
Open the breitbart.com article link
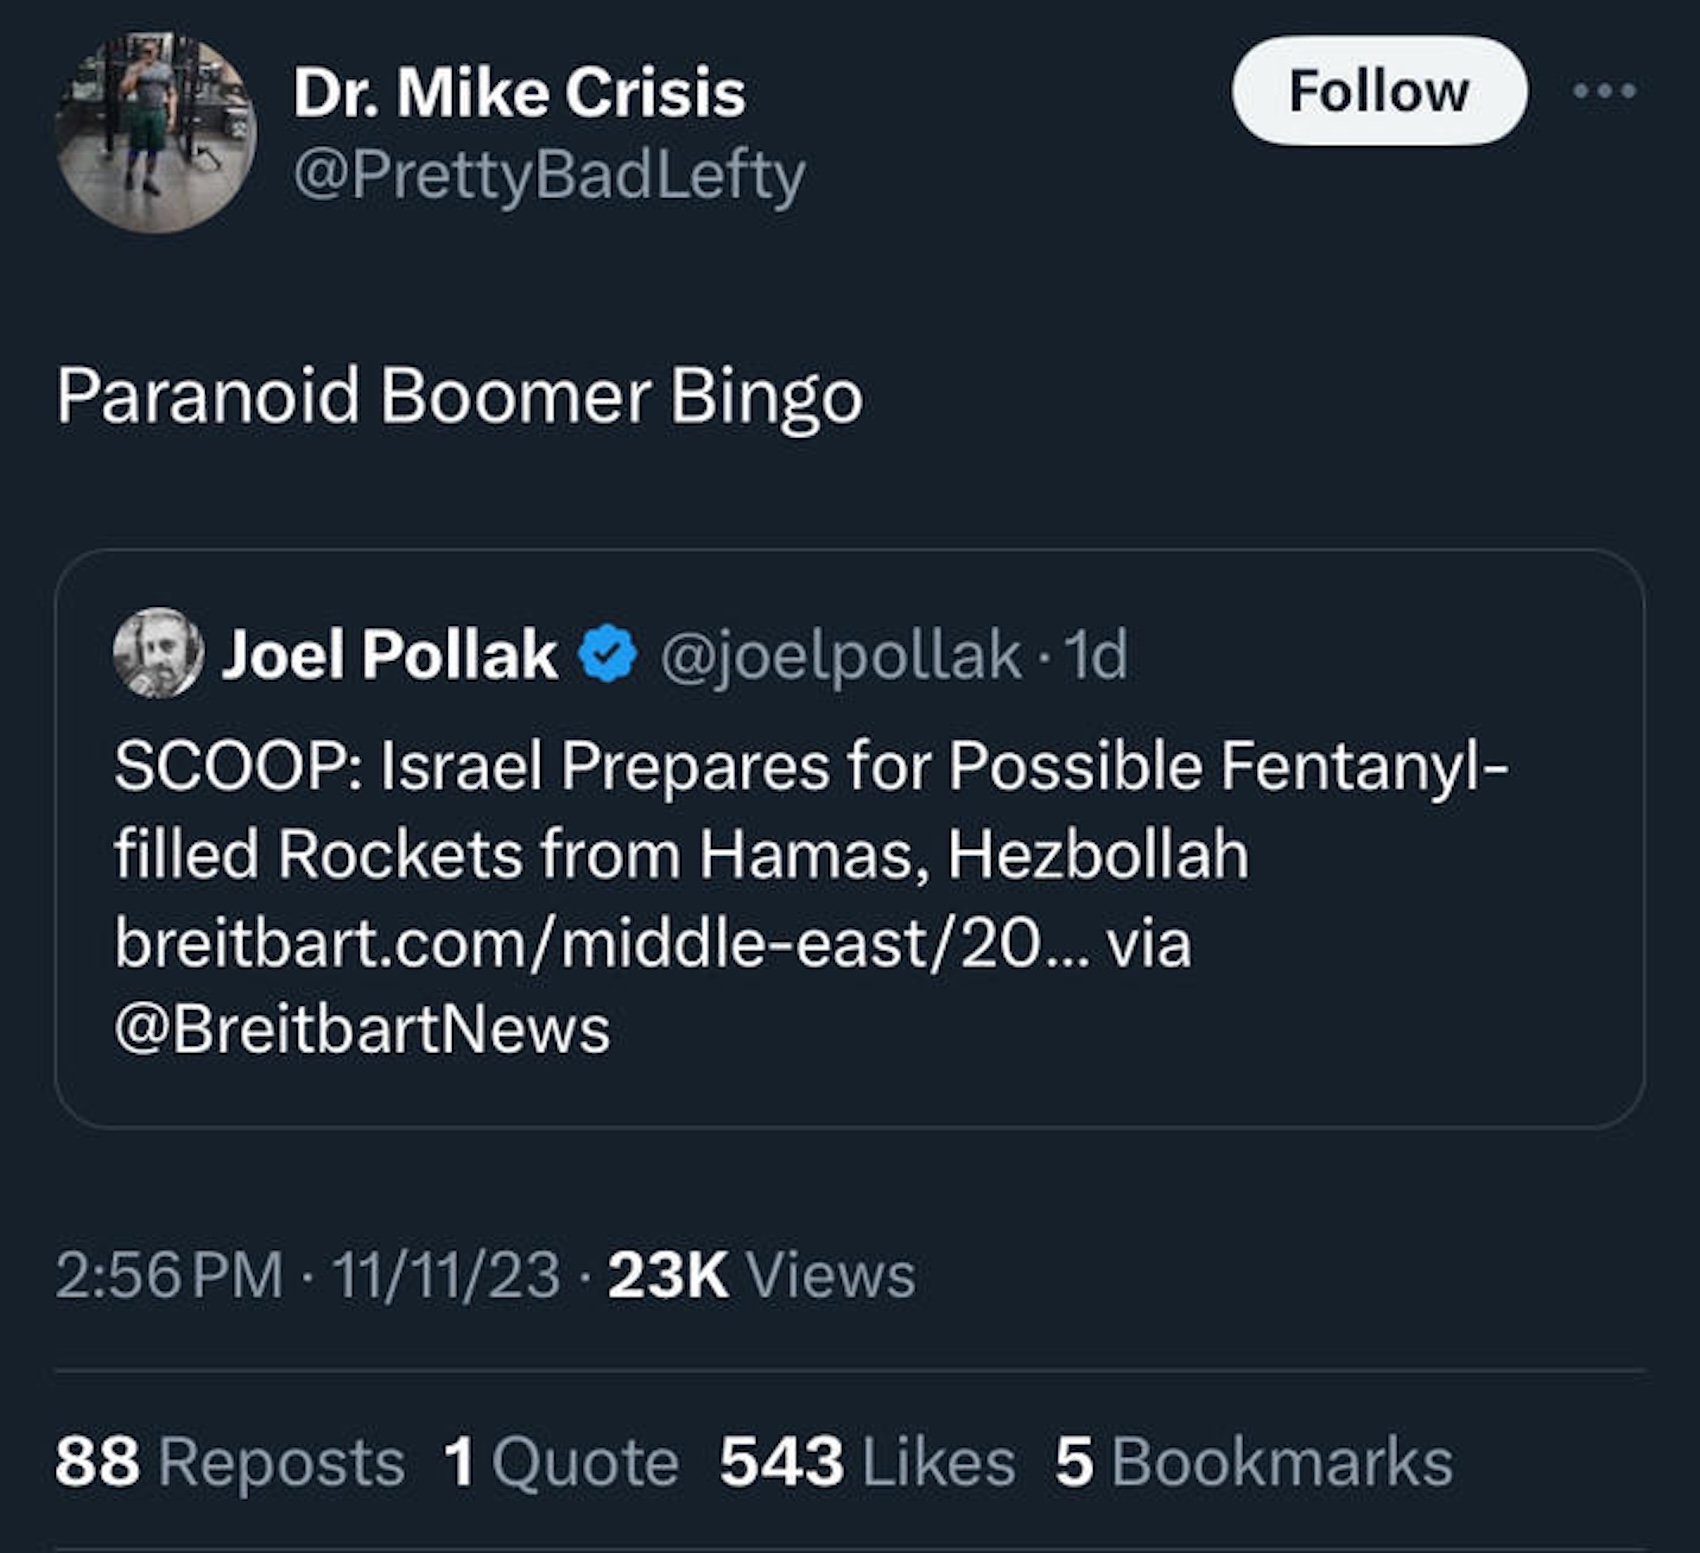pos(577,943)
